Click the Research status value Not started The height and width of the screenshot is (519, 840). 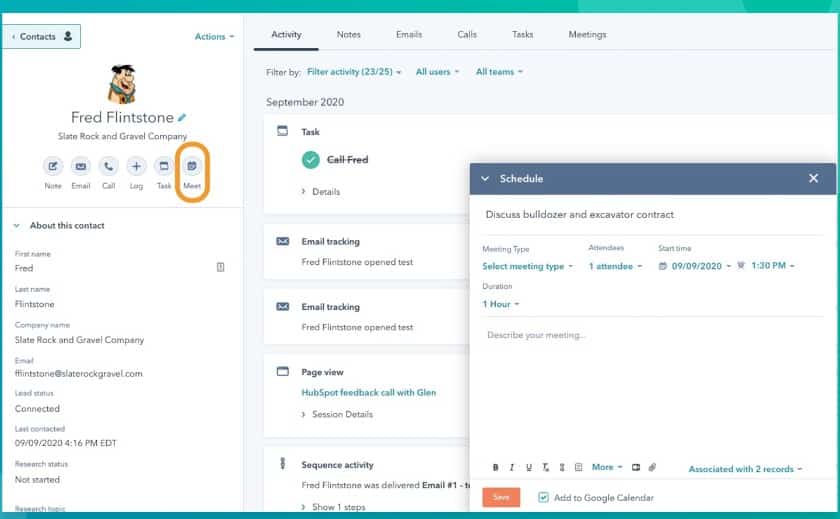(37, 480)
